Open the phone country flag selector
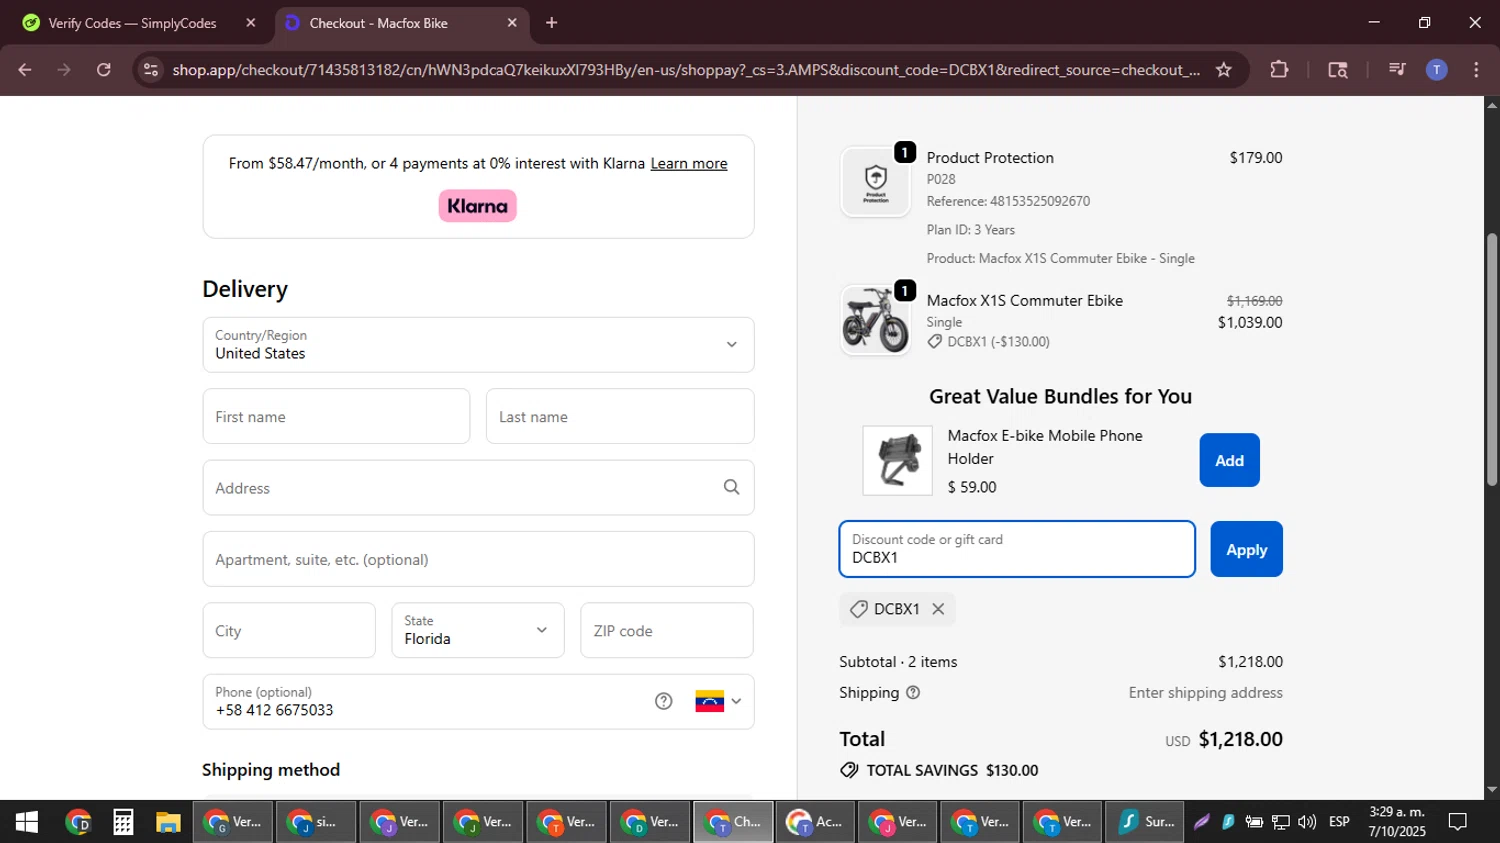Screen dimensions: 1500x843 (718, 701)
